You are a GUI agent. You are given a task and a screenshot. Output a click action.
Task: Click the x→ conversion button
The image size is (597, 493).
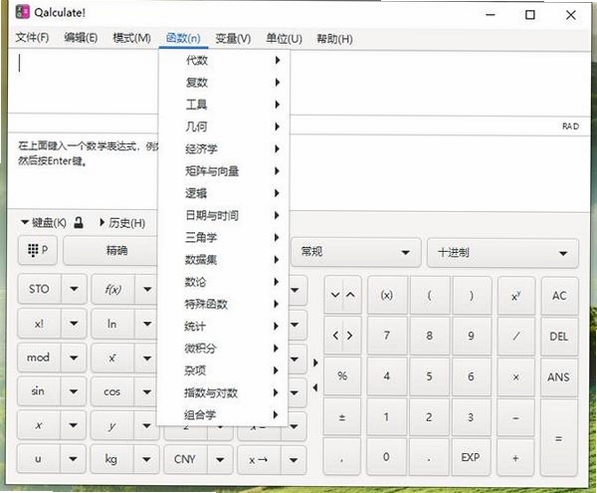click(x=259, y=460)
